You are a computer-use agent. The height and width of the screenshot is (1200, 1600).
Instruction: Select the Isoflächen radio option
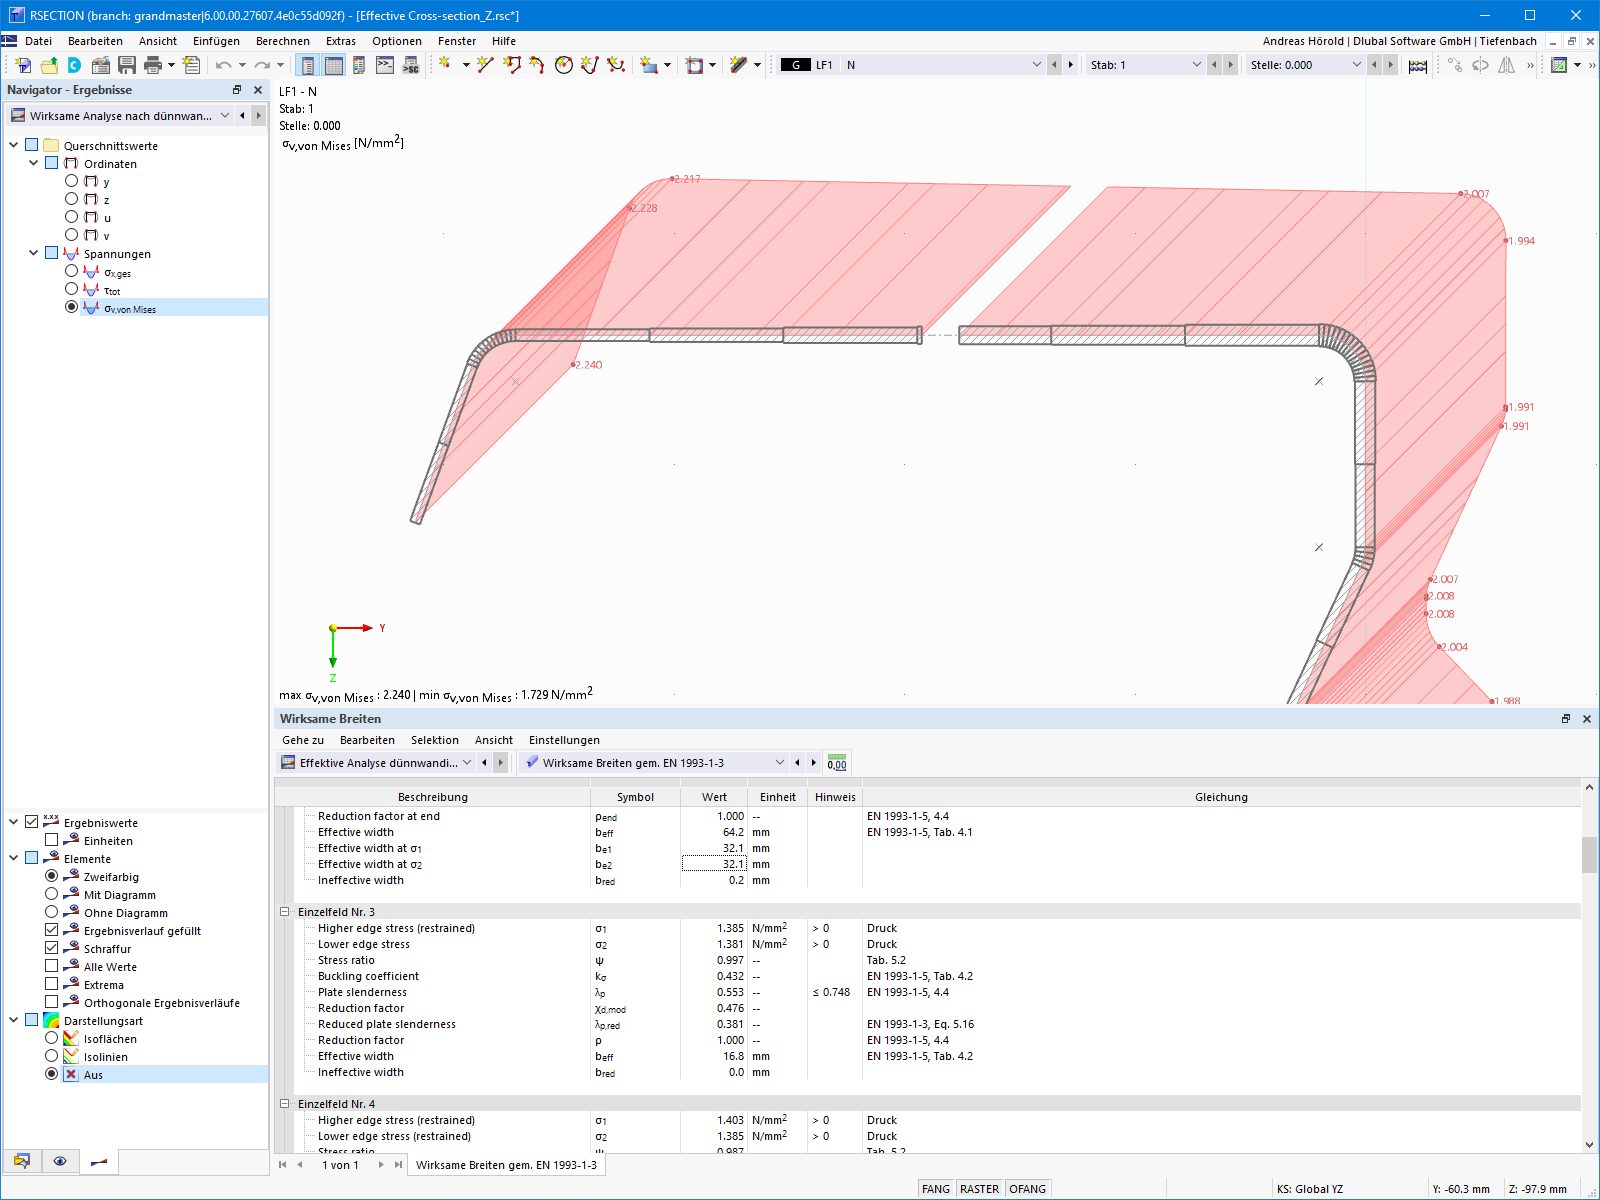point(52,1038)
